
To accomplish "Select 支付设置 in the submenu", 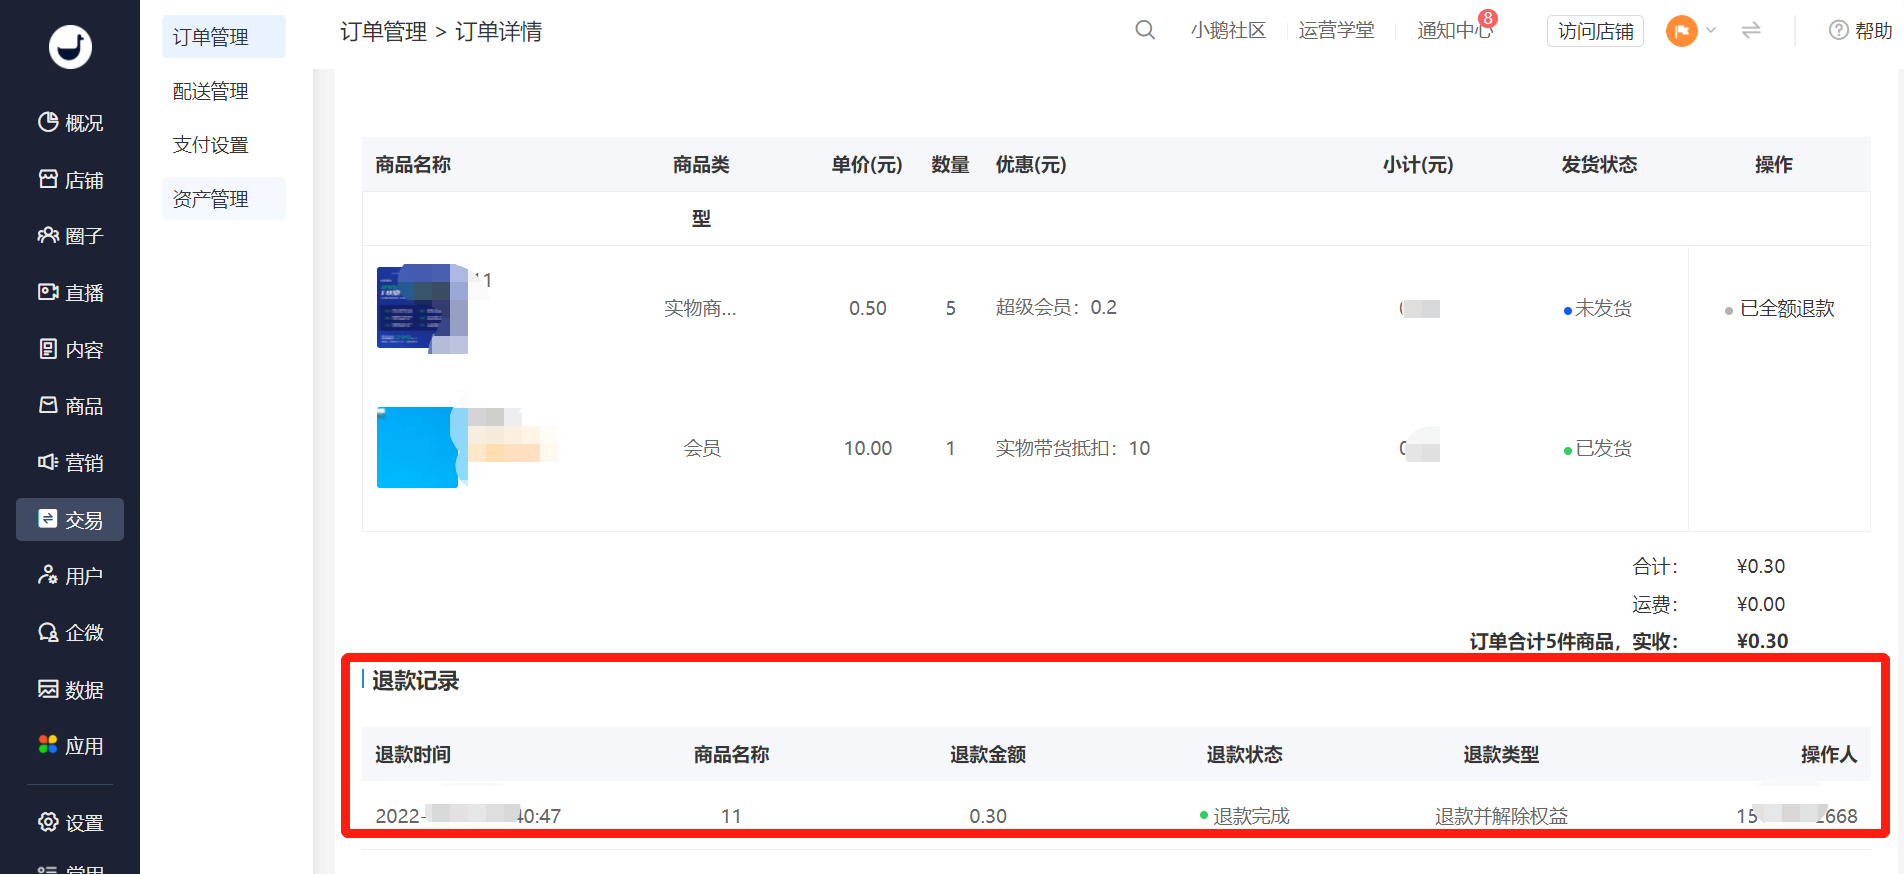I will click(210, 145).
